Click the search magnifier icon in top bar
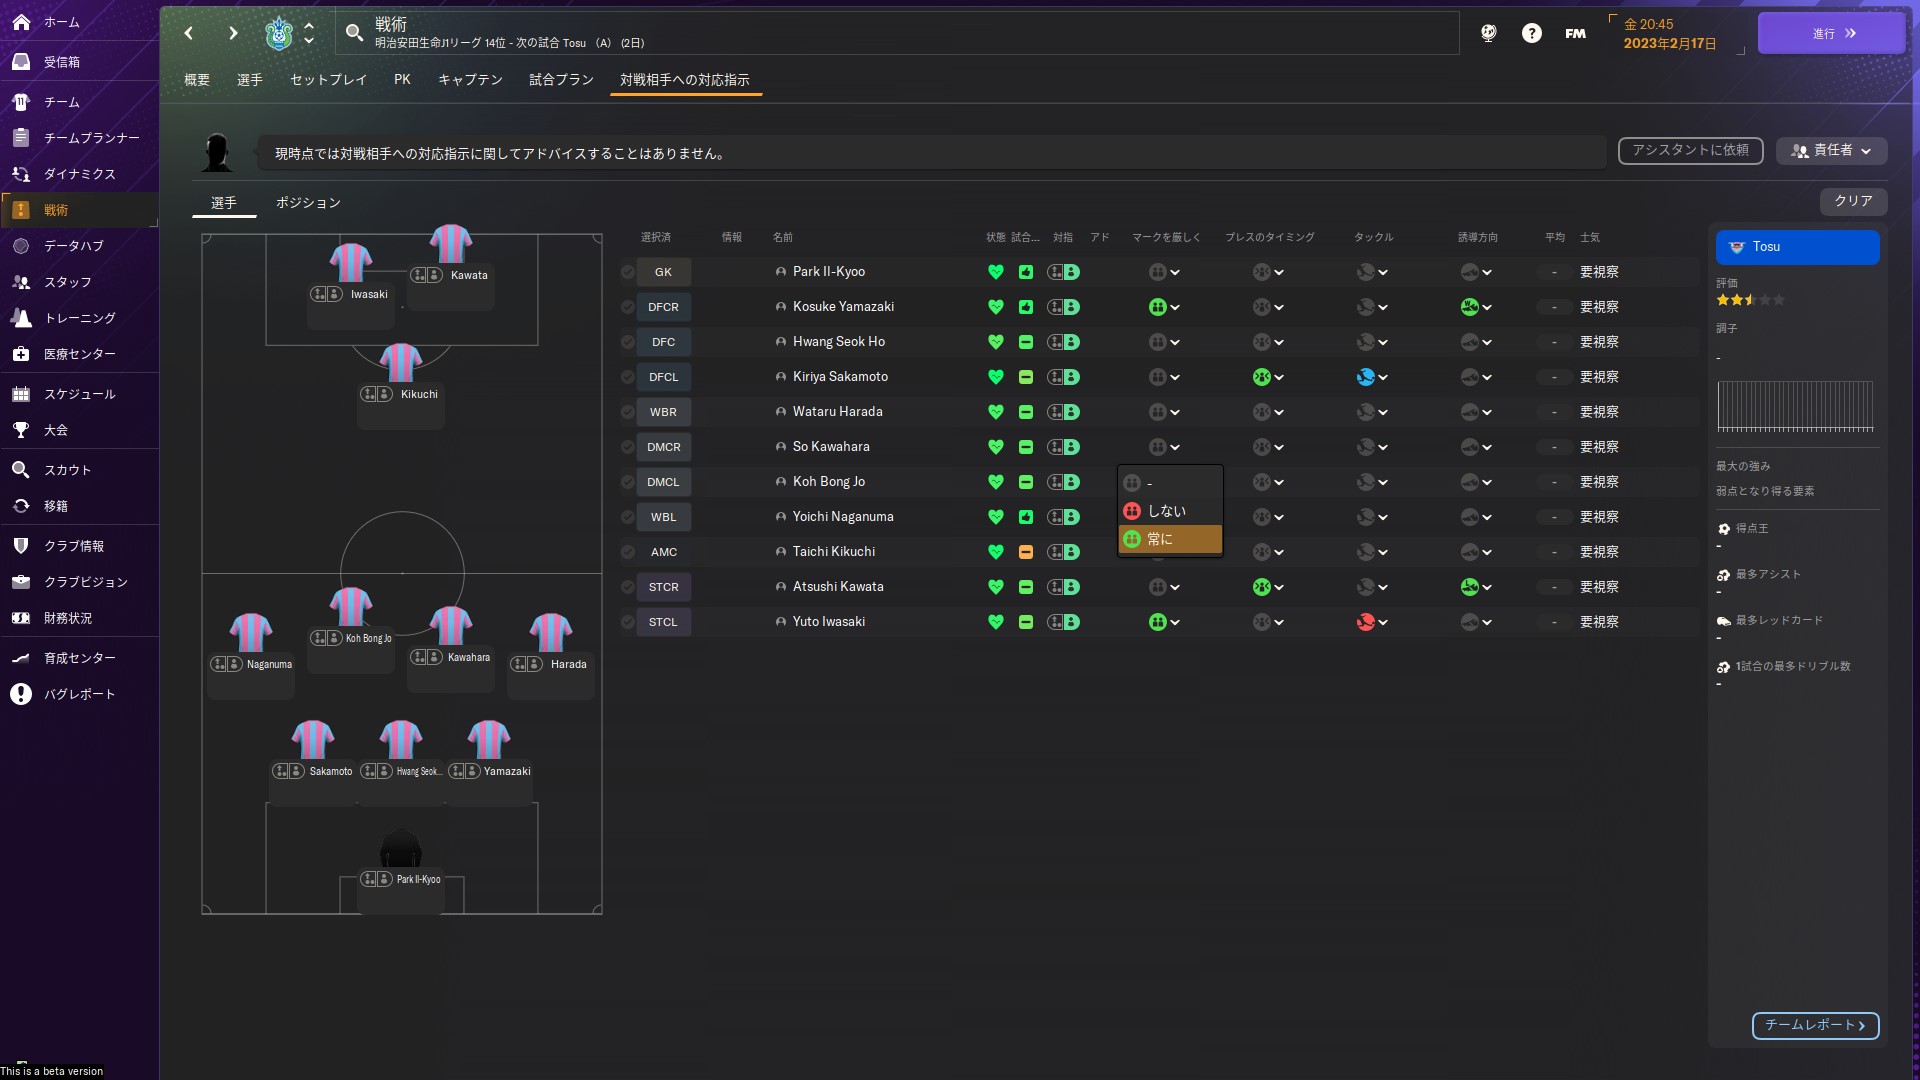The image size is (1920, 1080). [x=354, y=33]
